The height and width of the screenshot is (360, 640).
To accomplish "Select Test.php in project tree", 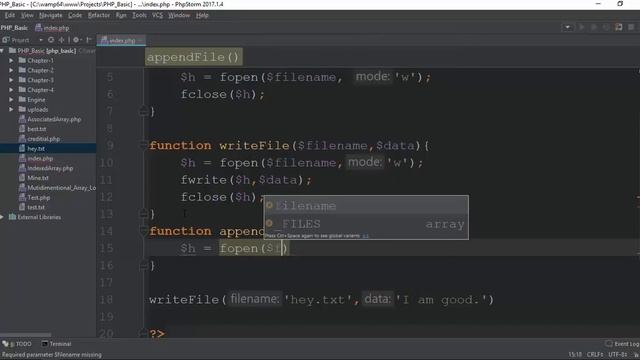I will click(x=34, y=198).
